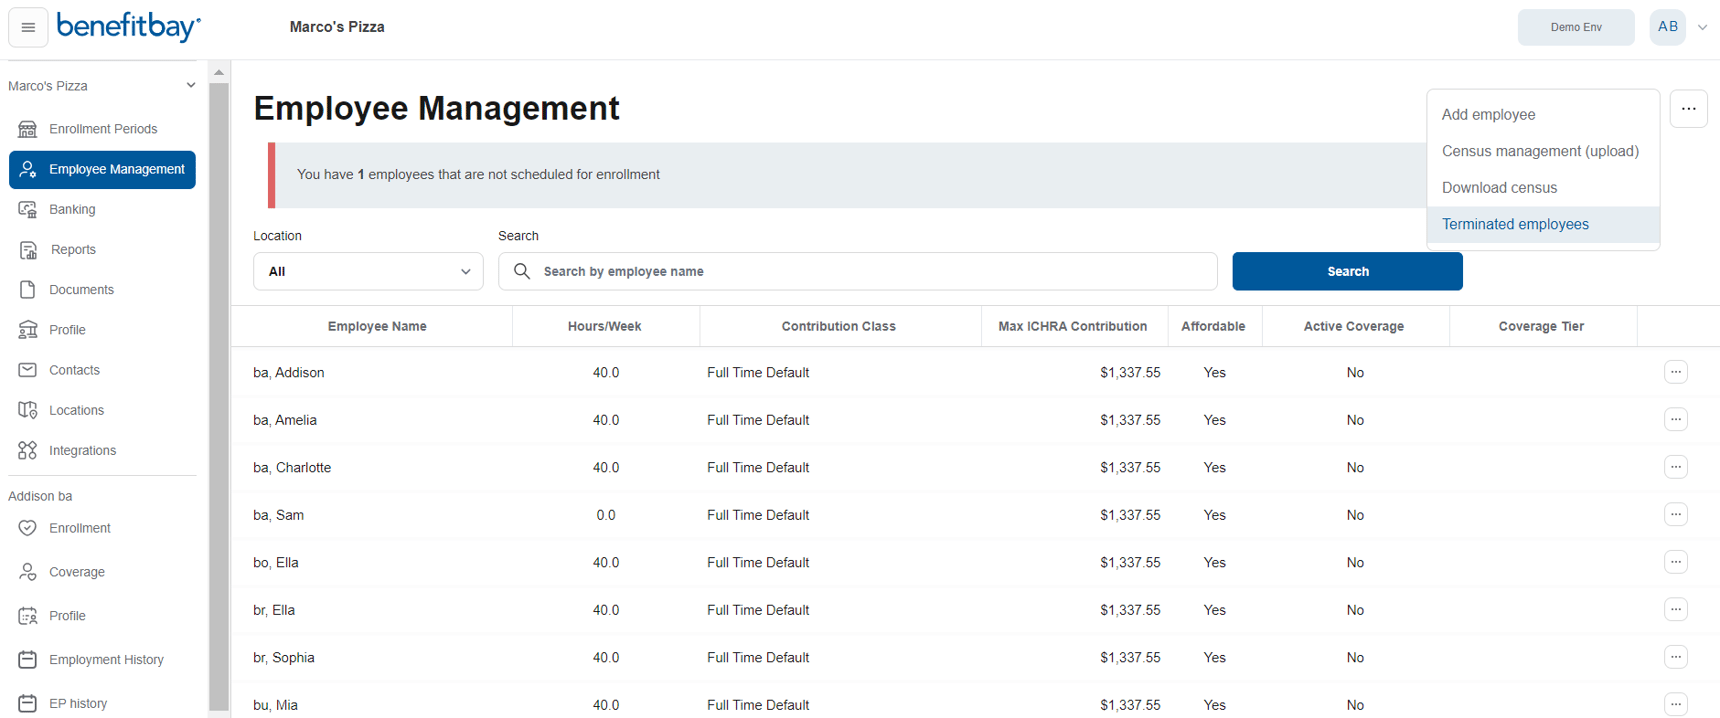Click the Employment History calendar icon
The height and width of the screenshot is (718, 1720).
(x=28, y=660)
